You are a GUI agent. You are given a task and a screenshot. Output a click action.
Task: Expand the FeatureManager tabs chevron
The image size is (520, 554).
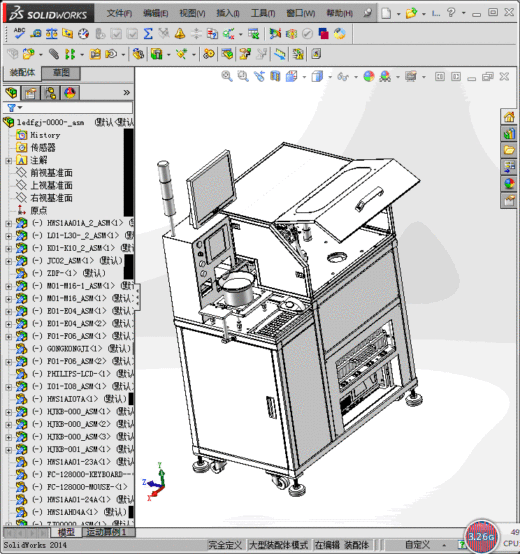[x=126, y=93]
